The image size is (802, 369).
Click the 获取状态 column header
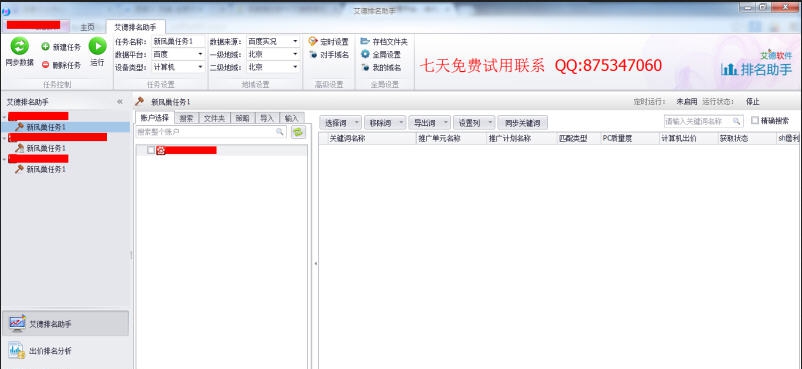[x=747, y=138]
